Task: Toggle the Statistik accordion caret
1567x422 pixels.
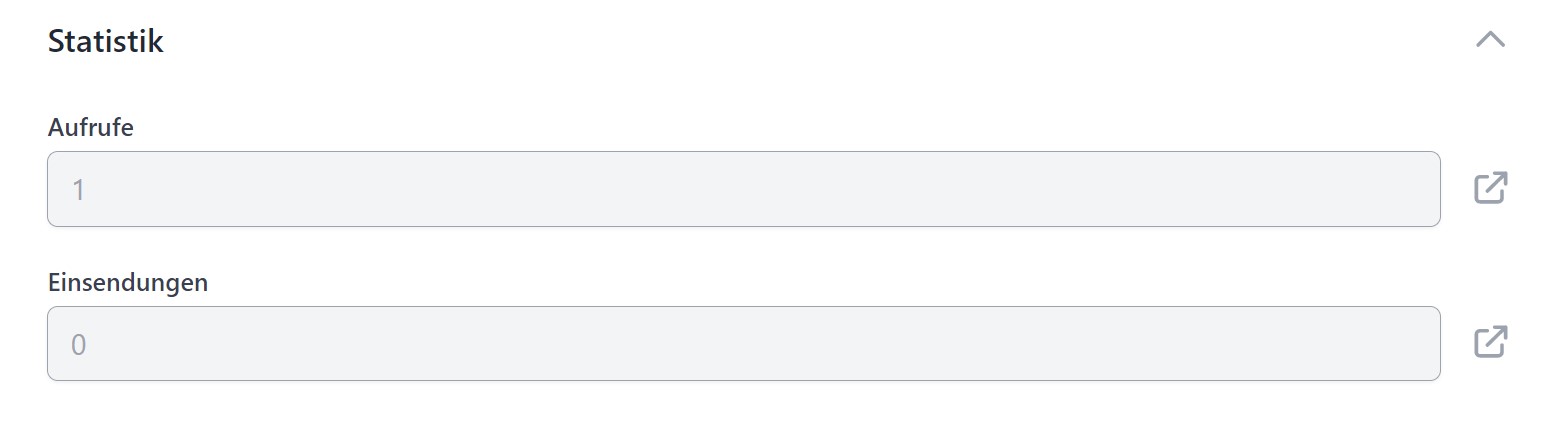Action: pos(1490,40)
